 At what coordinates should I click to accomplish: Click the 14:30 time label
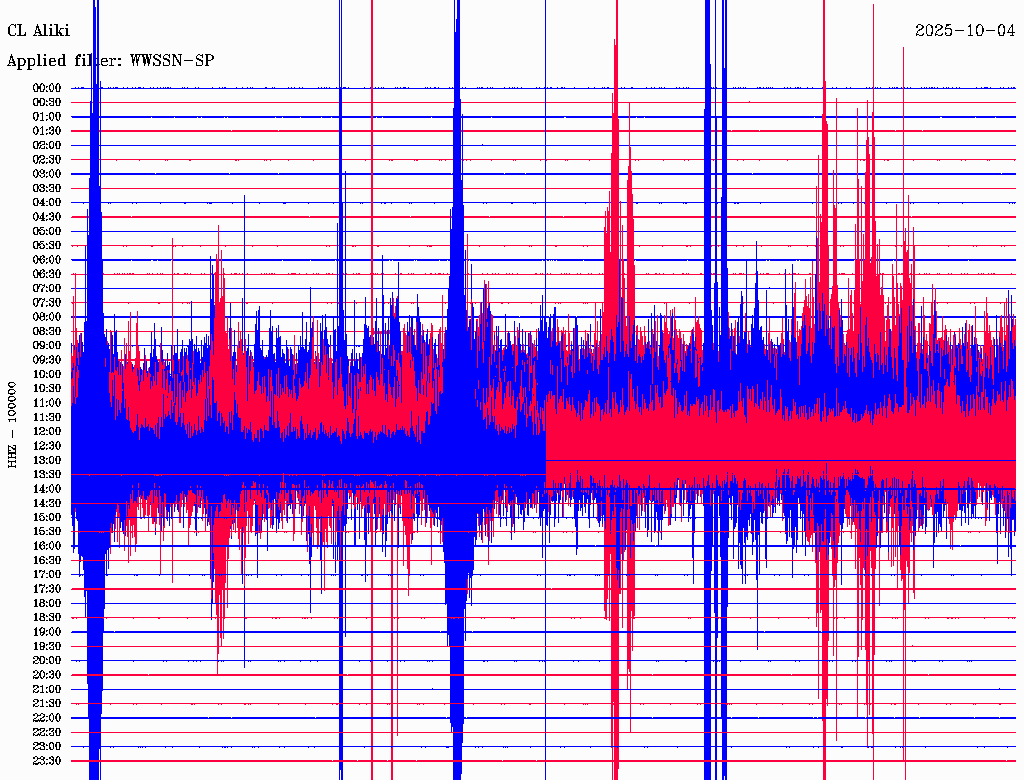tap(47, 504)
